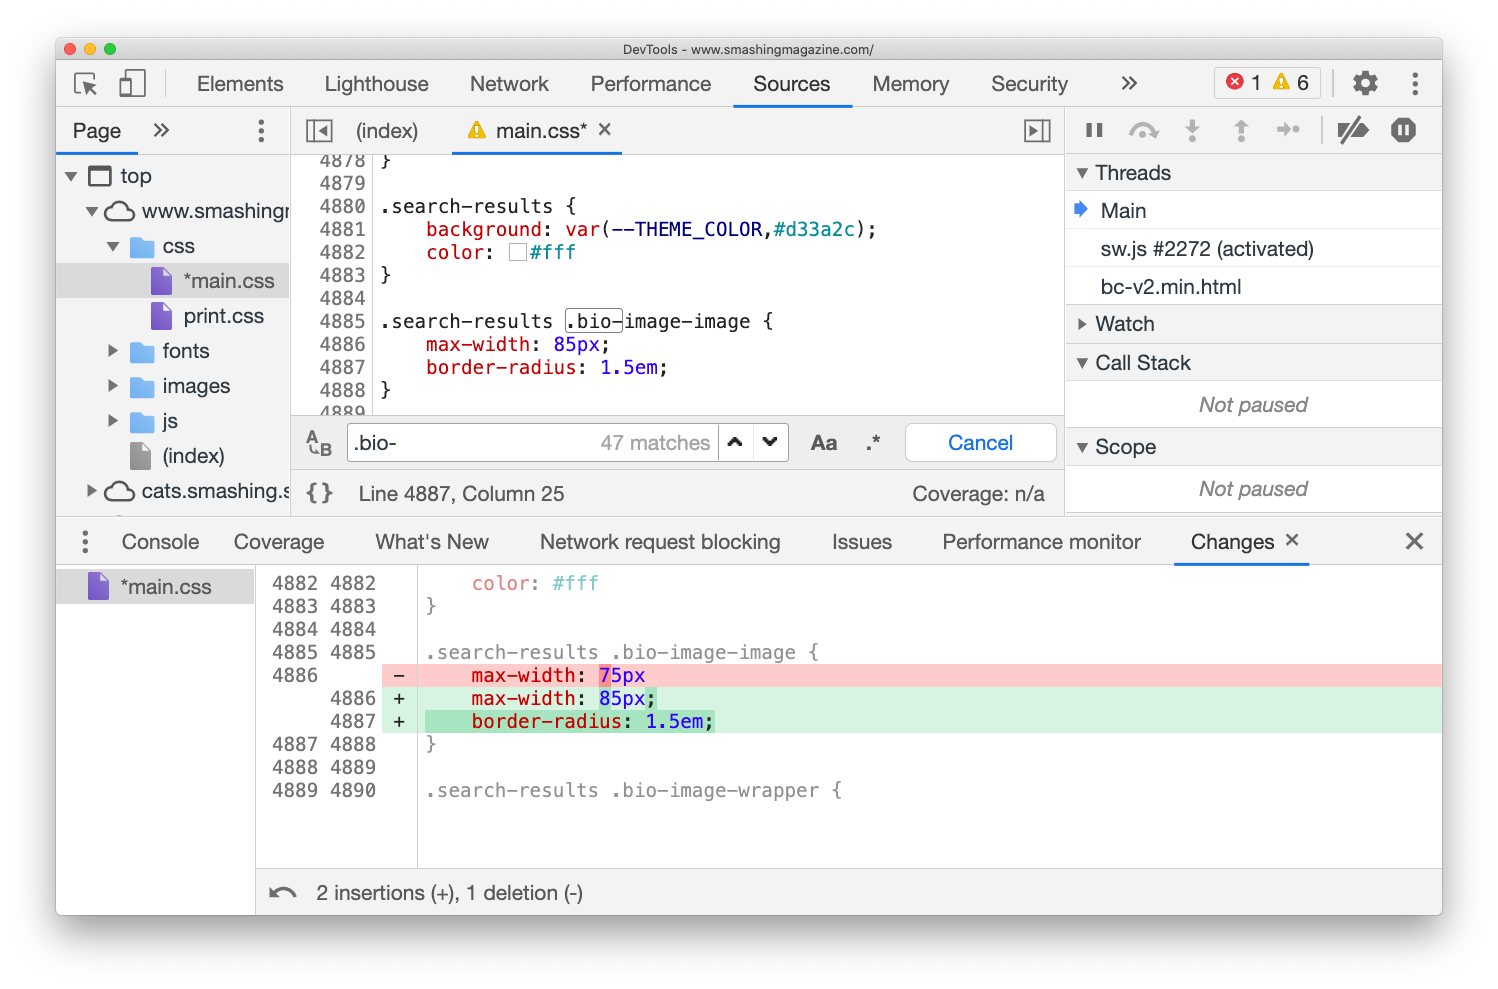Collapse the Threads section
Viewport: 1498px width, 989px height.
(x=1082, y=173)
